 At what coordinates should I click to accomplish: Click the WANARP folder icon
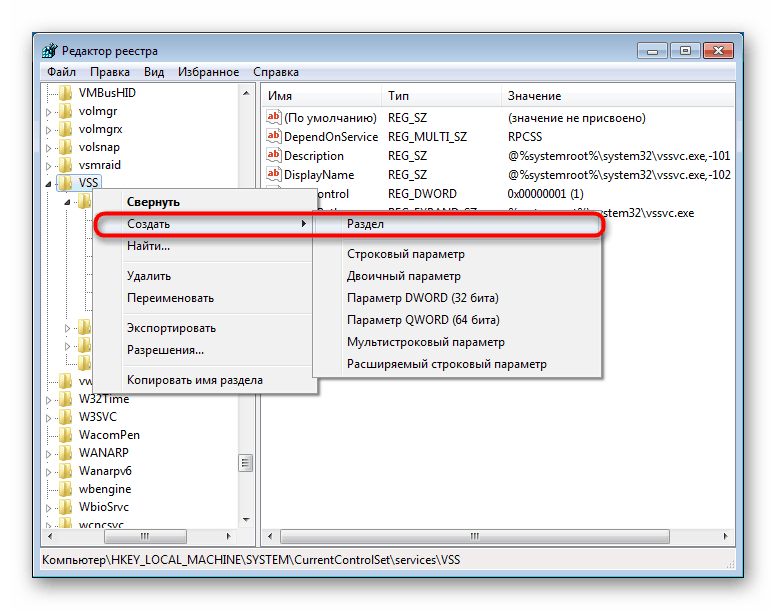65,453
